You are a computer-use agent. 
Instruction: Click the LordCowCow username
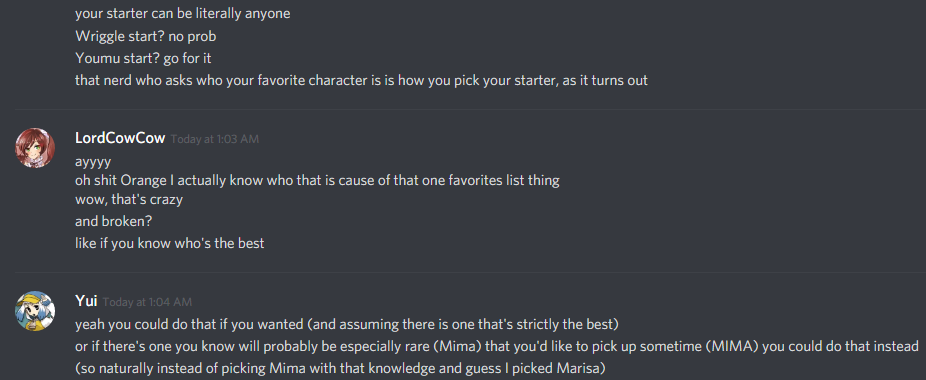point(120,138)
